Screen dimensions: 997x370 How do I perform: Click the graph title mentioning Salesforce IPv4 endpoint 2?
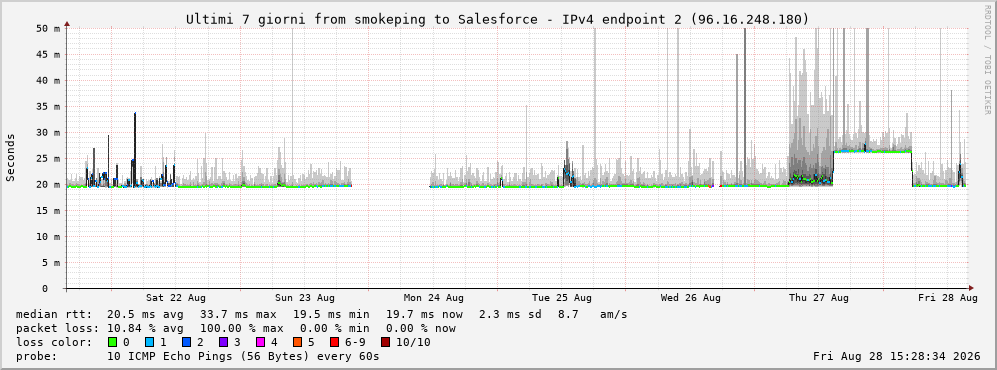click(x=498, y=20)
